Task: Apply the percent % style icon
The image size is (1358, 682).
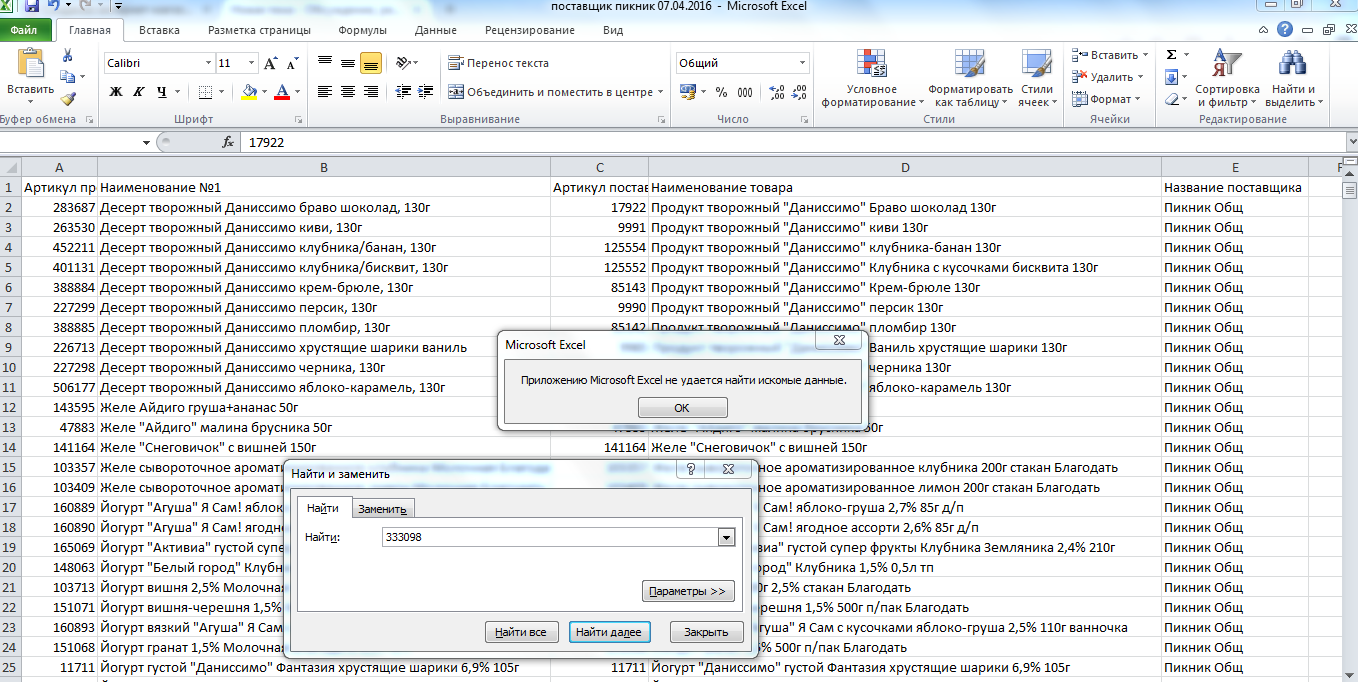Action: click(x=722, y=92)
